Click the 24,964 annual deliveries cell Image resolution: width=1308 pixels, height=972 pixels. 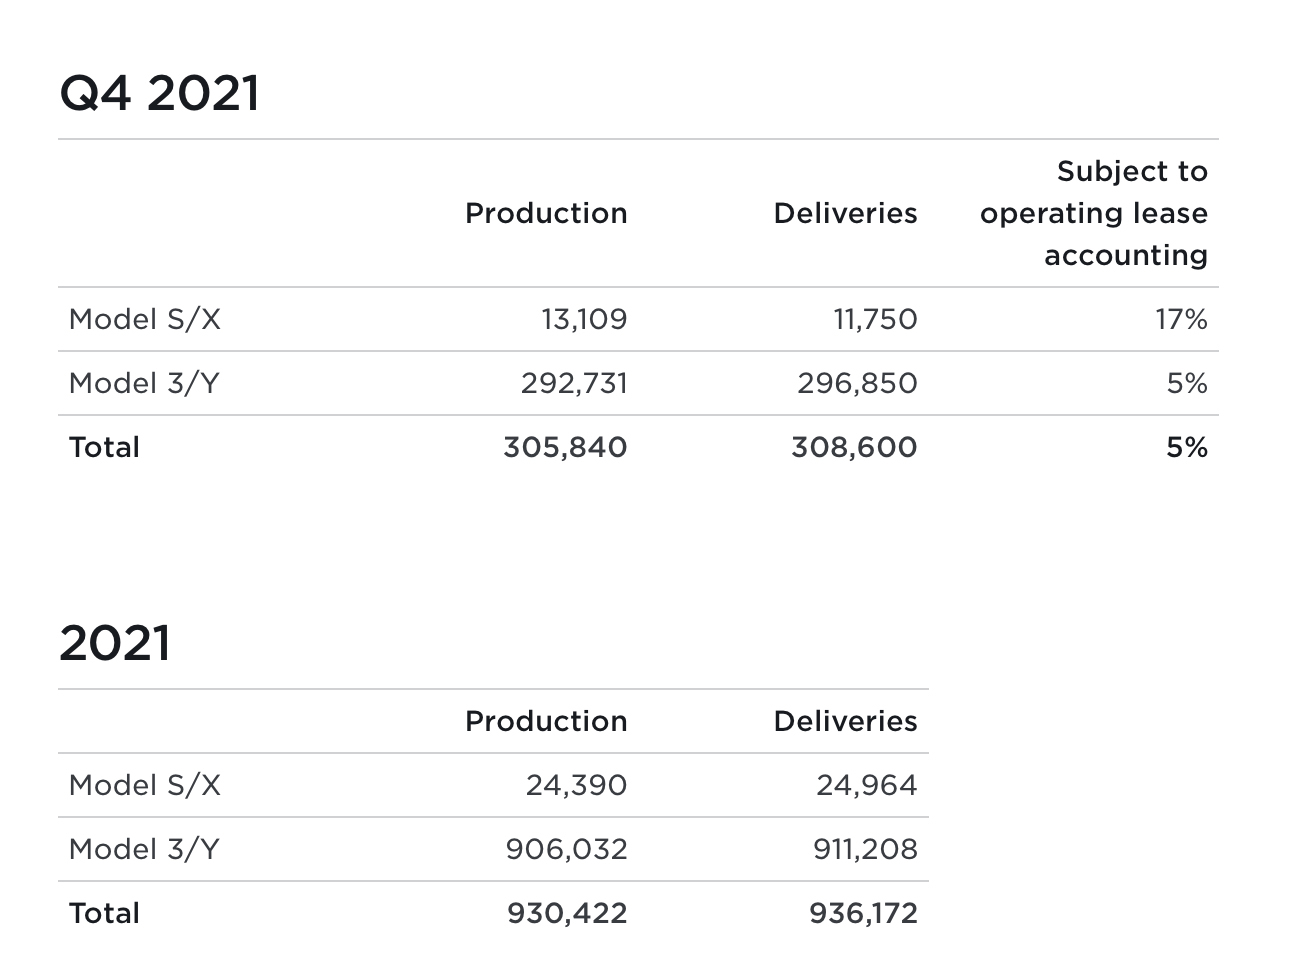(x=866, y=785)
